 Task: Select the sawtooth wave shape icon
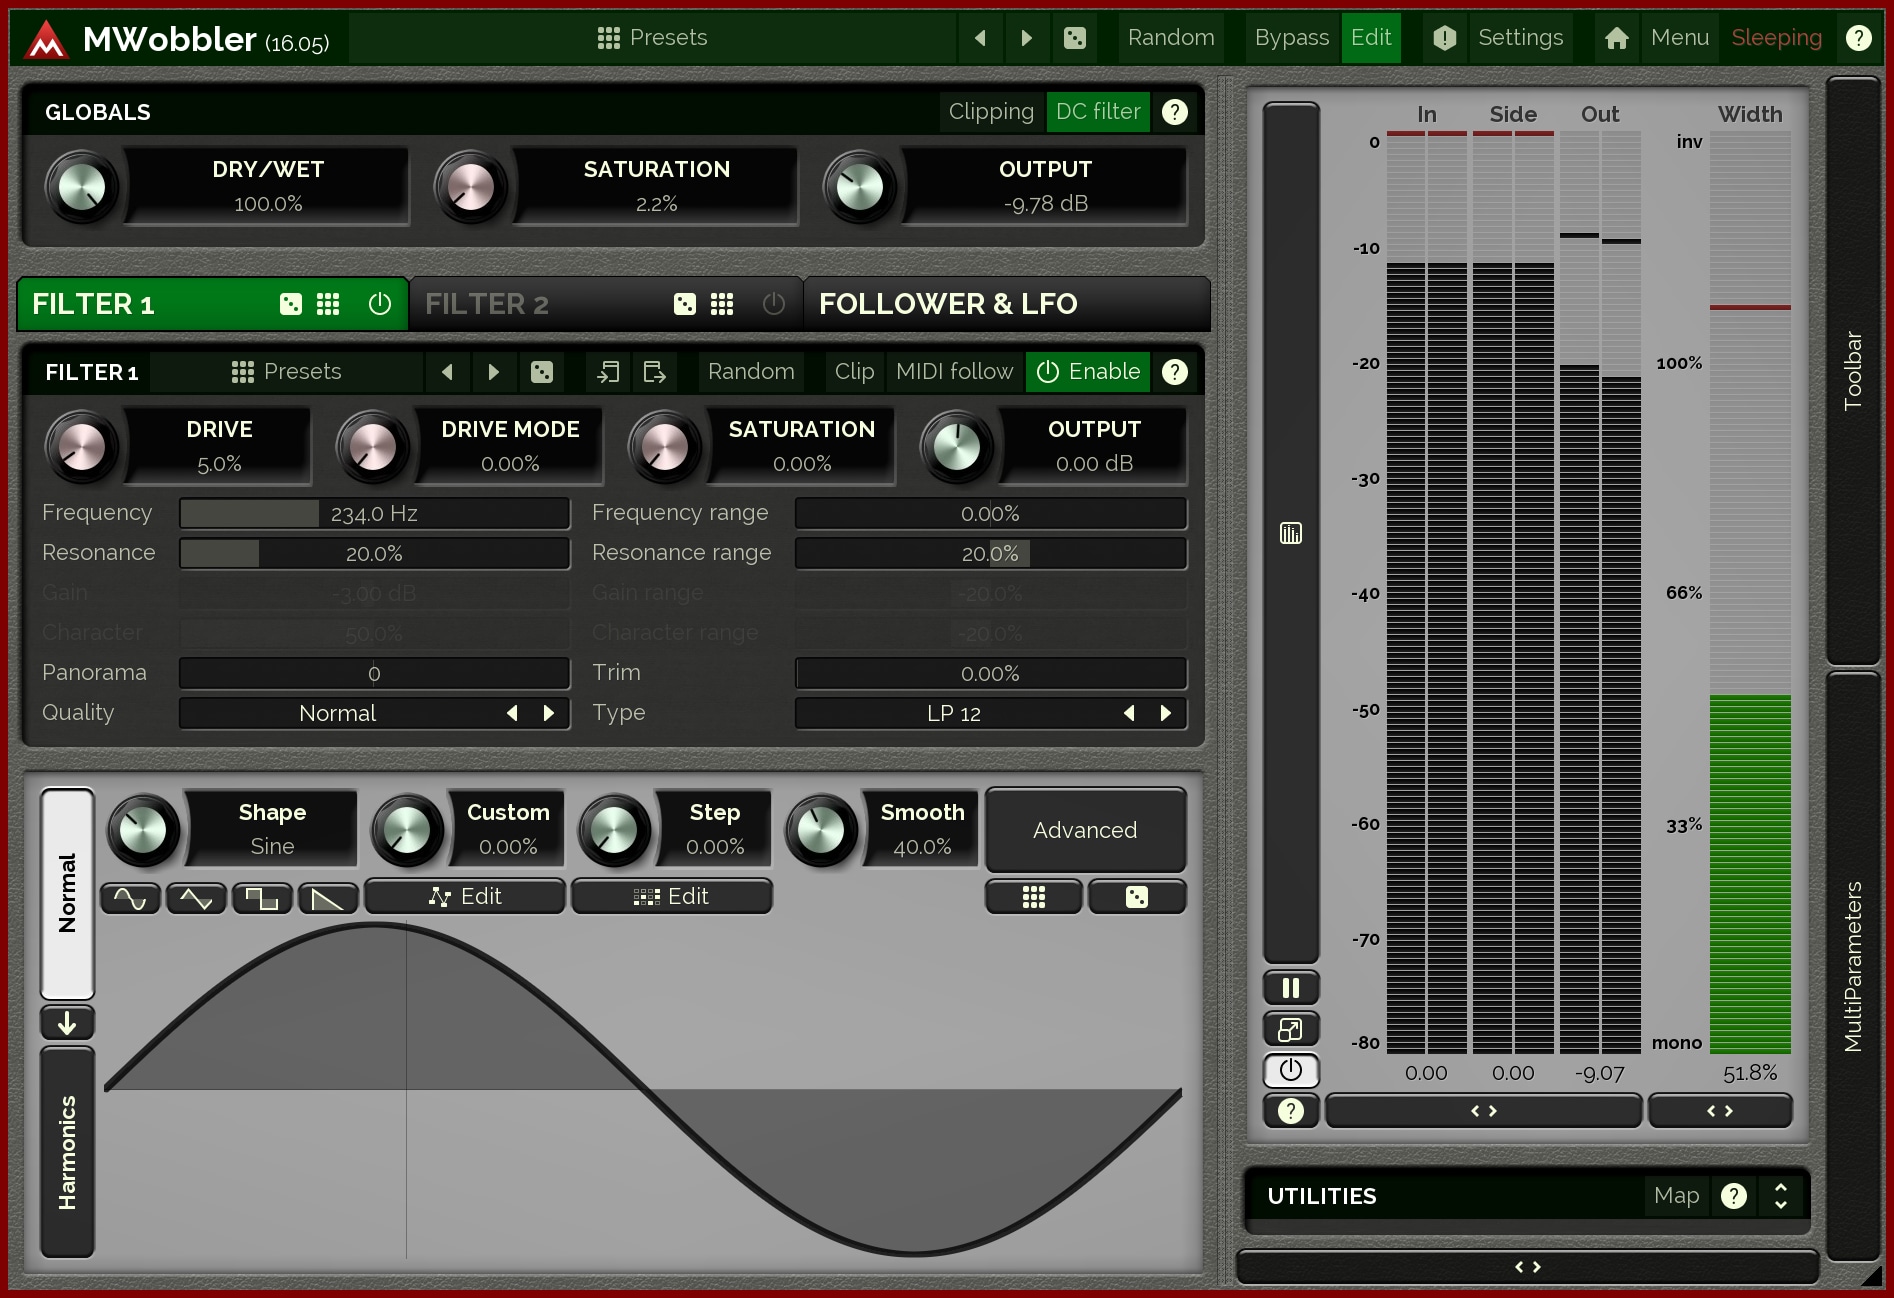pos(328,898)
